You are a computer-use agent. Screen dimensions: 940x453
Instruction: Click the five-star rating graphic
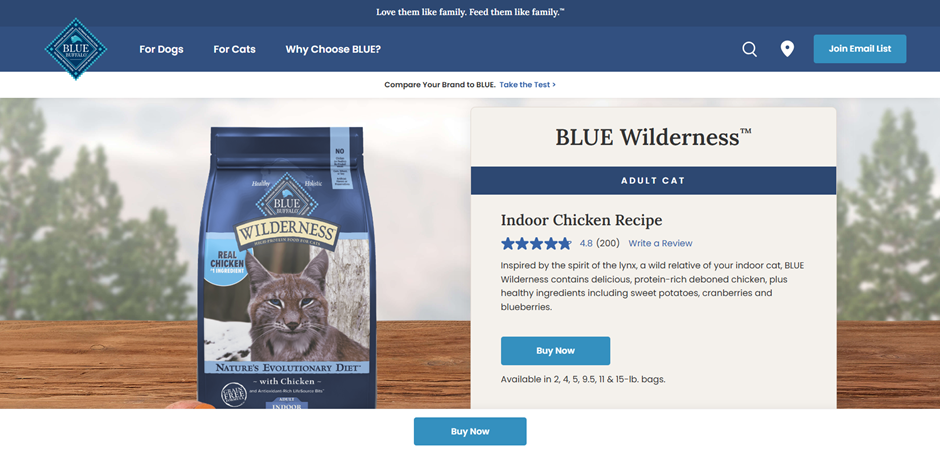[537, 243]
